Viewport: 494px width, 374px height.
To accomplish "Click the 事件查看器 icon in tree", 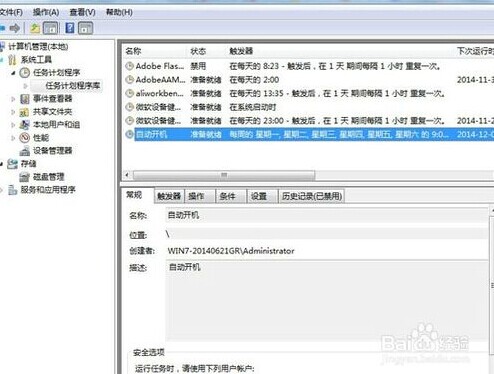I will pyautogui.click(x=25, y=99).
